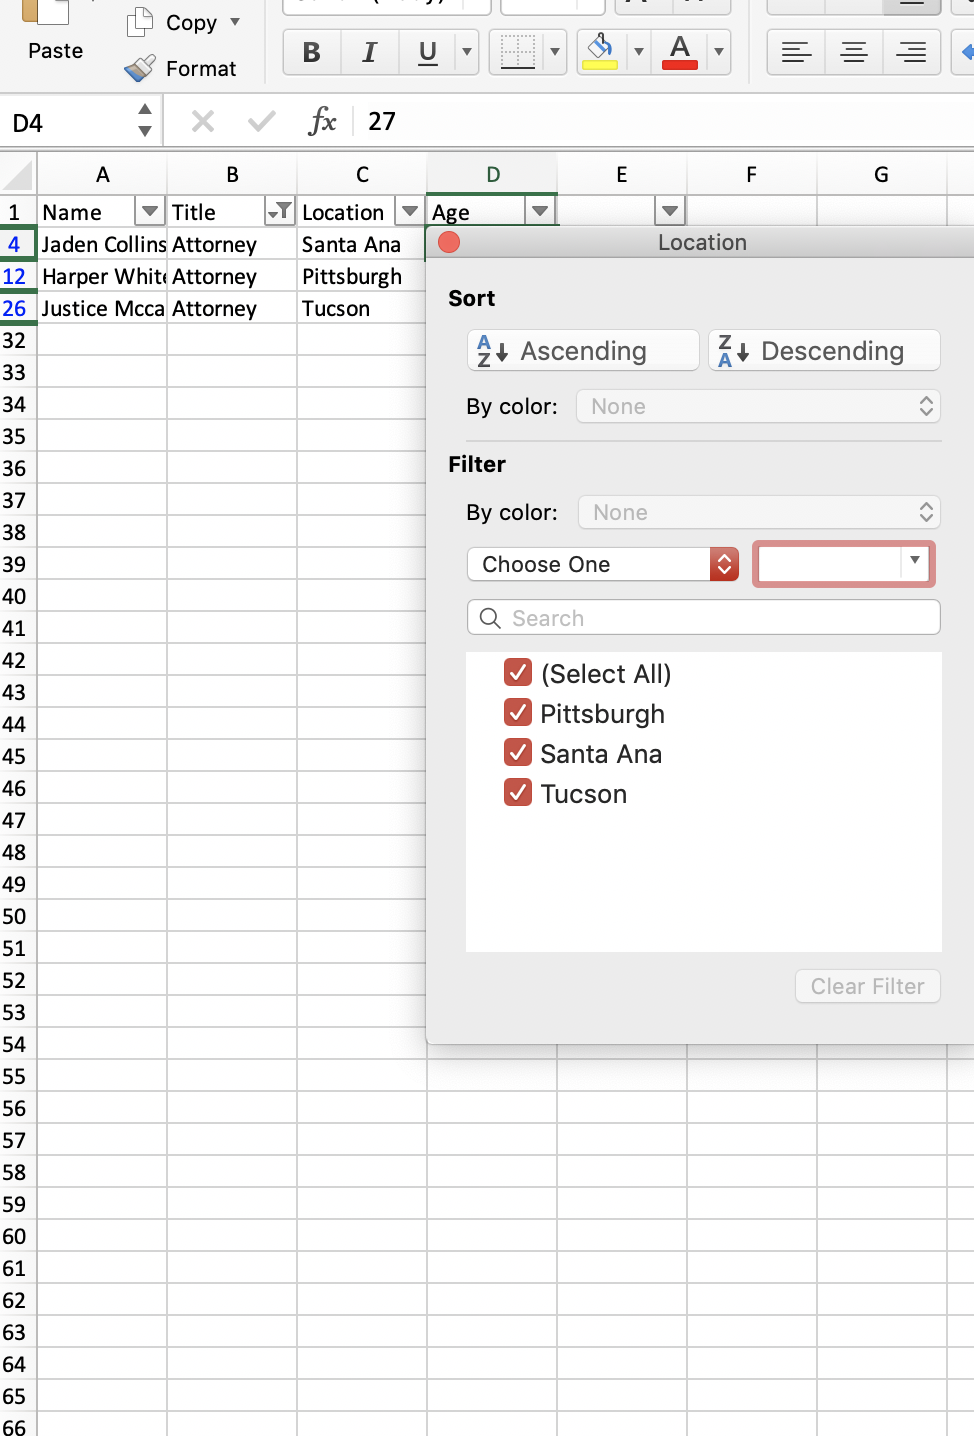Open the Age column filter dropdown
974x1436 pixels.
tap(540, 211)
